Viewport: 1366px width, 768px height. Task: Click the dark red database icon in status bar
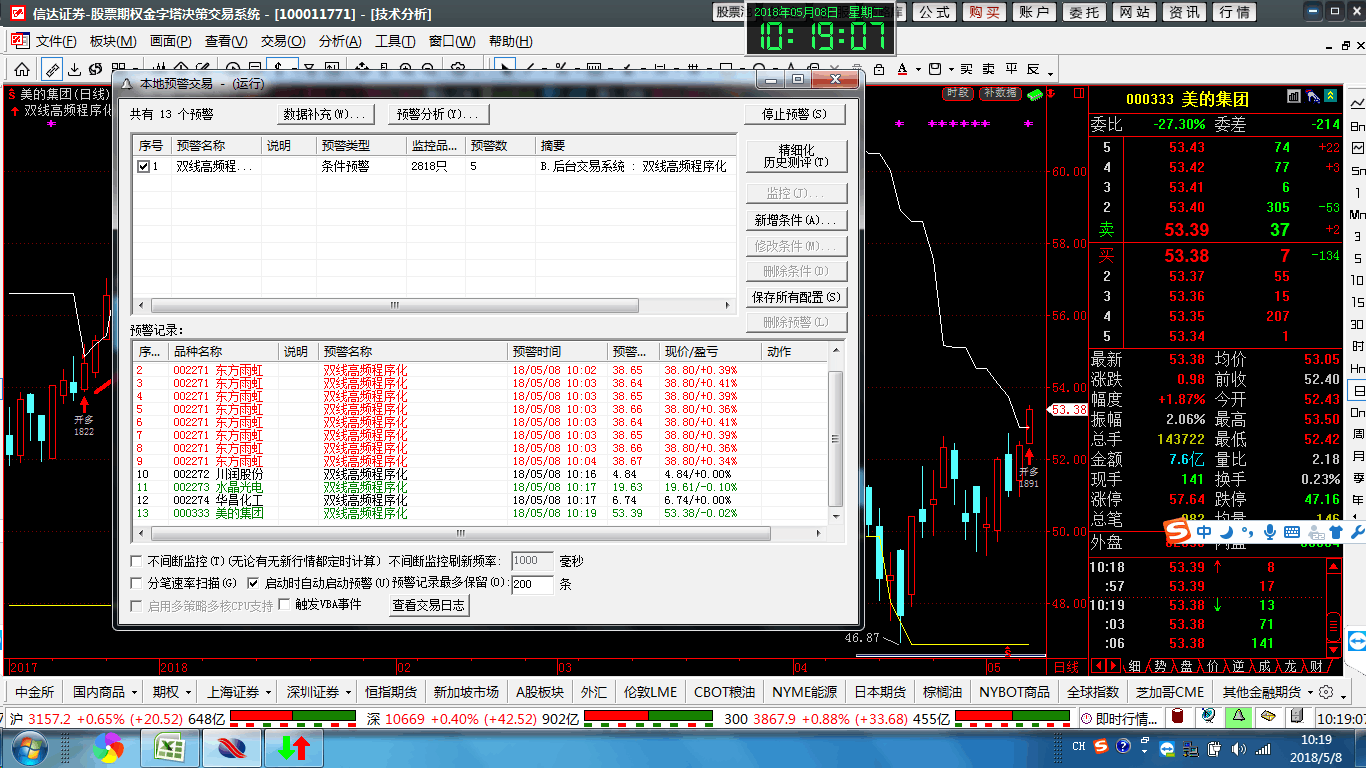pyautogui.click(x=1178, y=717)
